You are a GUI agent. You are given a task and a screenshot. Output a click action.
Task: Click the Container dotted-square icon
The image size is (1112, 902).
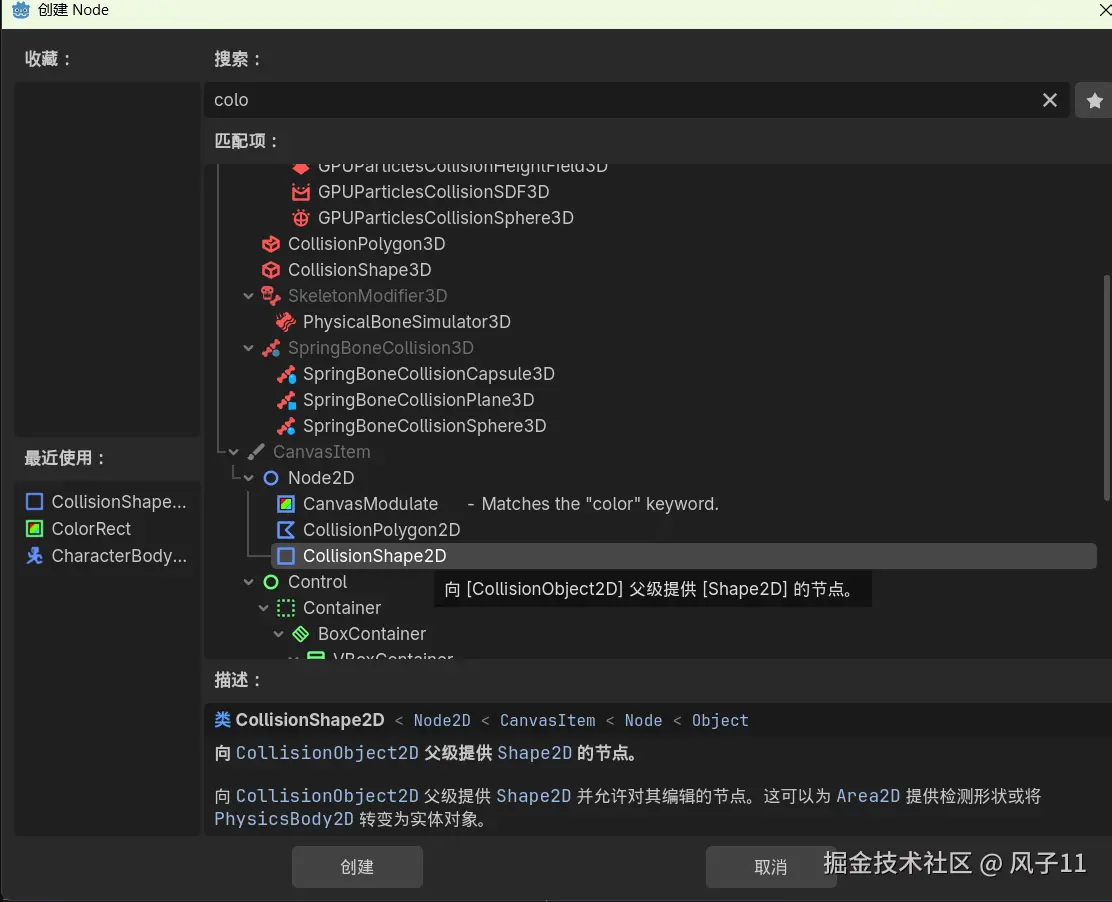286,608
